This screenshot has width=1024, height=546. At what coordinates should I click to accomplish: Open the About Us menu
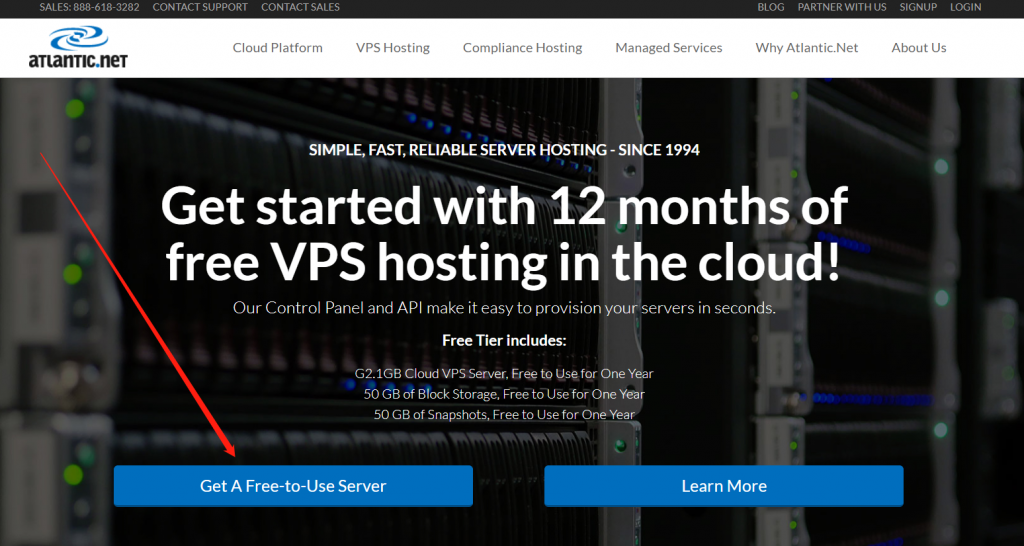click(919, 48)
